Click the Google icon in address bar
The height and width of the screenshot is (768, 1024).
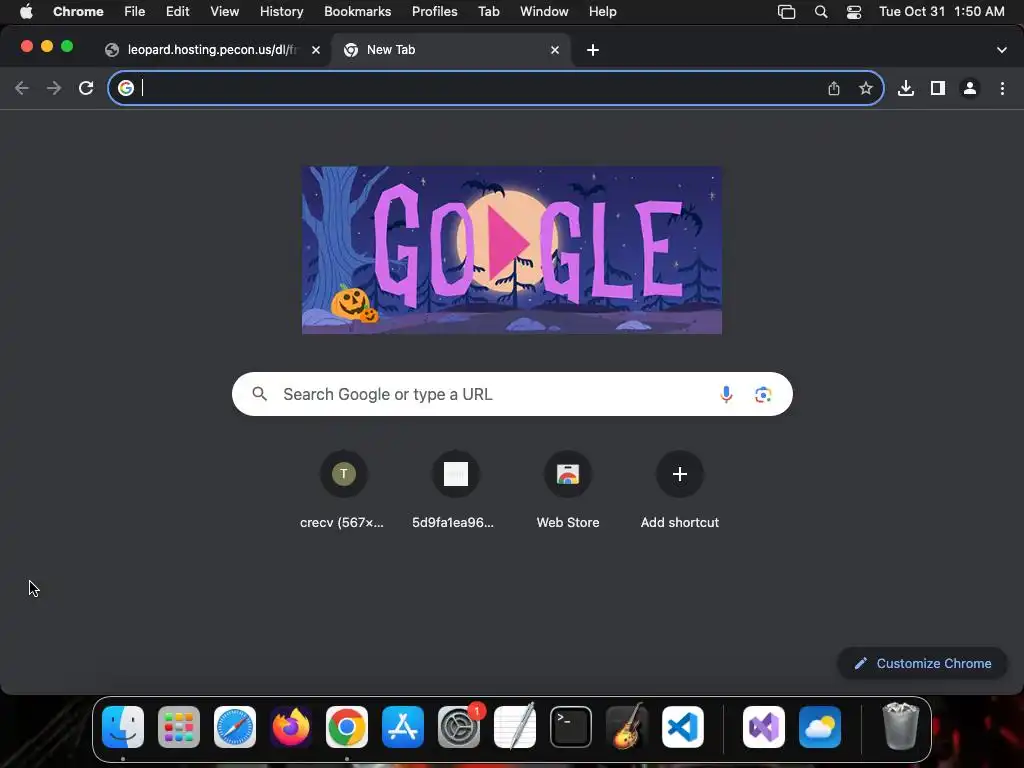(126, 88)
